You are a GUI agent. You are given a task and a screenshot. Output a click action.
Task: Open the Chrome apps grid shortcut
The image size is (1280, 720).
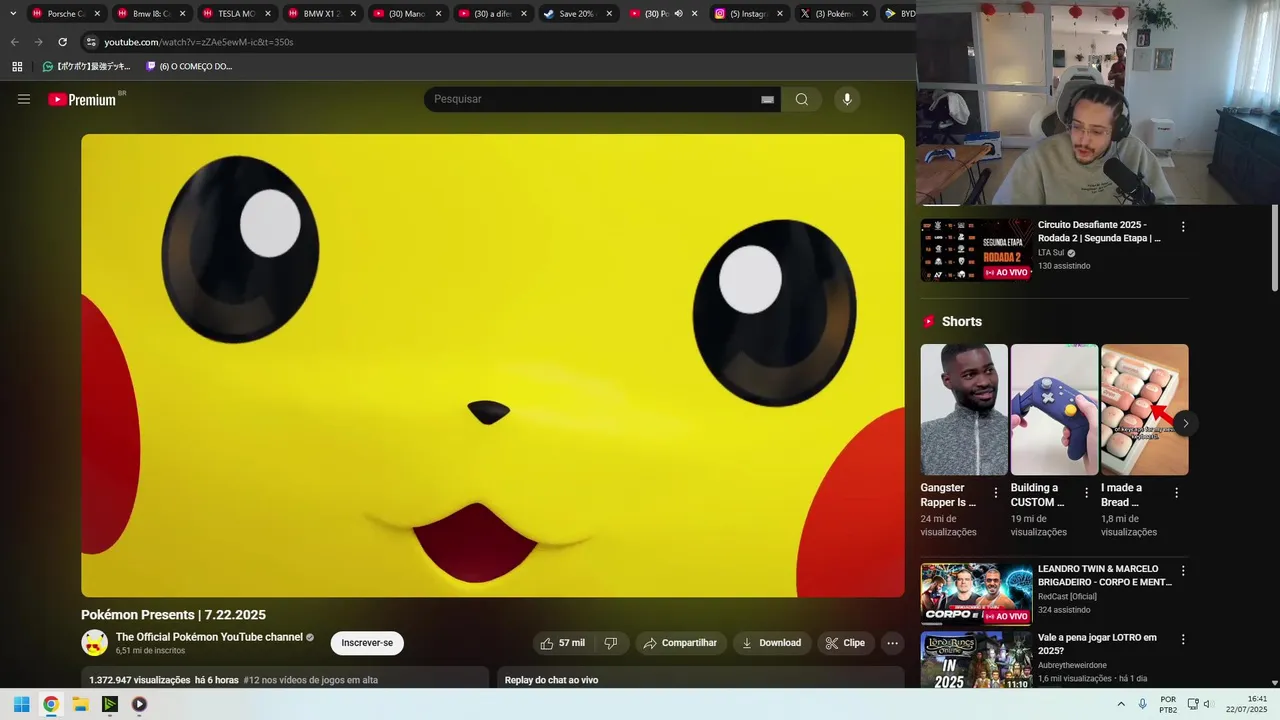(x=17, y=67)
